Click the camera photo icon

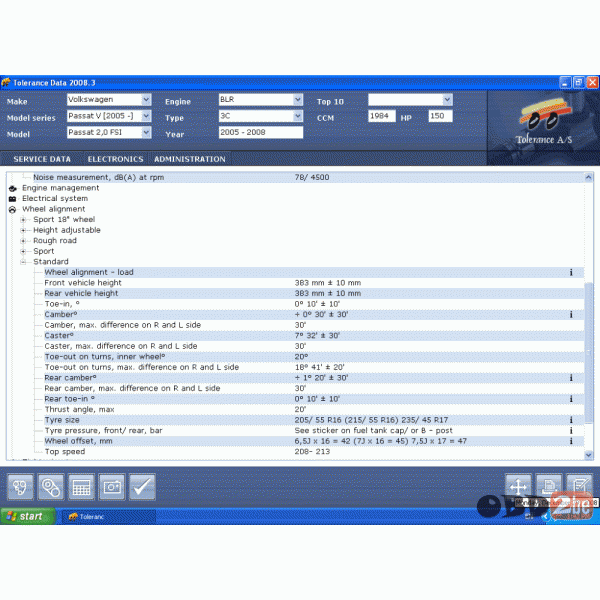tap(112, 487)
